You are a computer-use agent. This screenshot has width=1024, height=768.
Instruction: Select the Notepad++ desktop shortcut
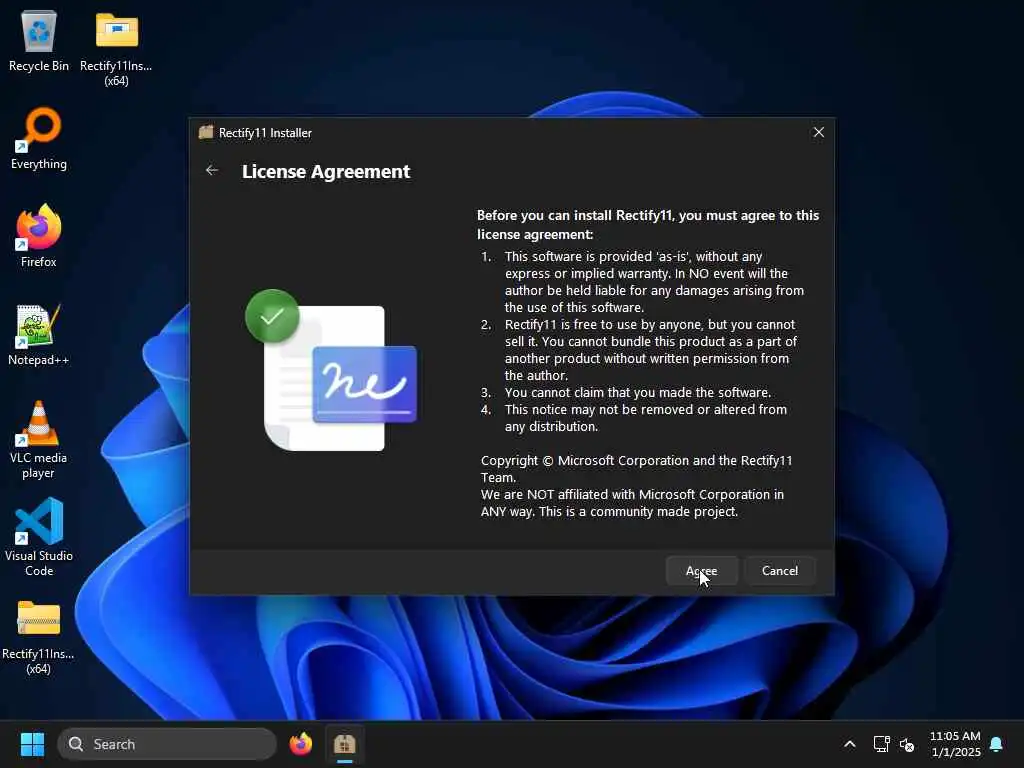pos(39,335)
